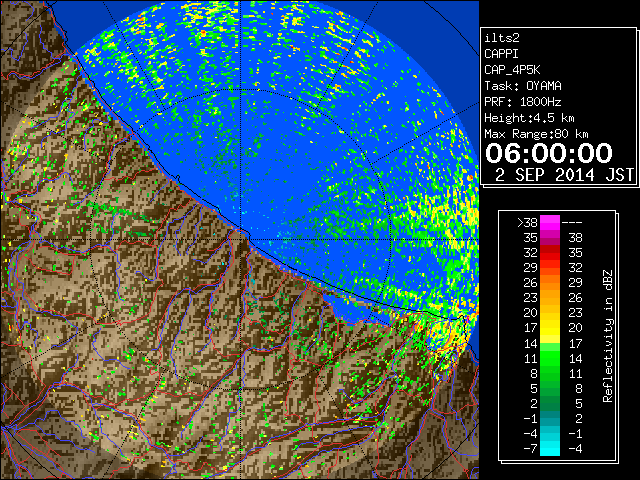The width and height of the screenshot is (640, 480).
Task: Click the 'Reflectivity in dBZ' axis title
Action: tap(608, 336)
